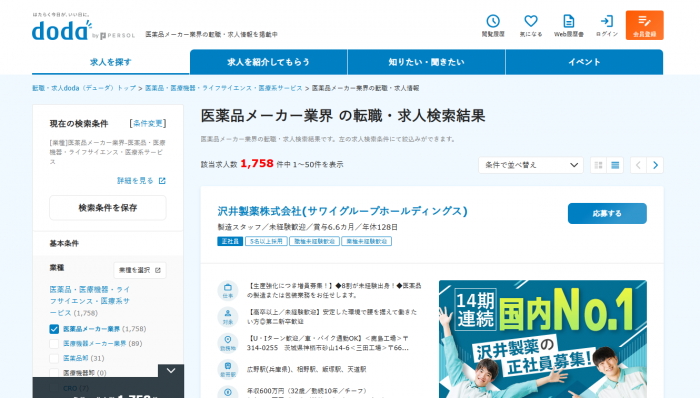This screenshot has height=398, width=700.
Task: Select the 求人を探す tab
Action: point(111,62)
